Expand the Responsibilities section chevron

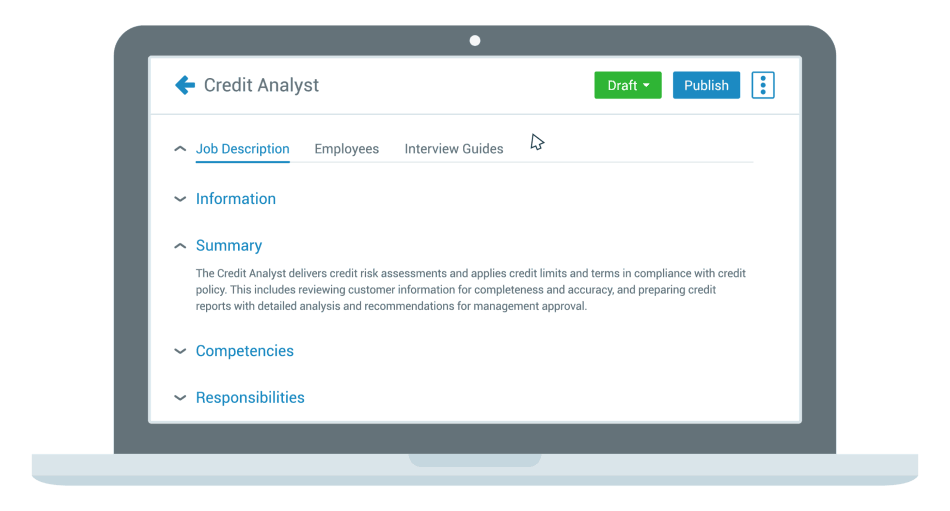[180, 398]
